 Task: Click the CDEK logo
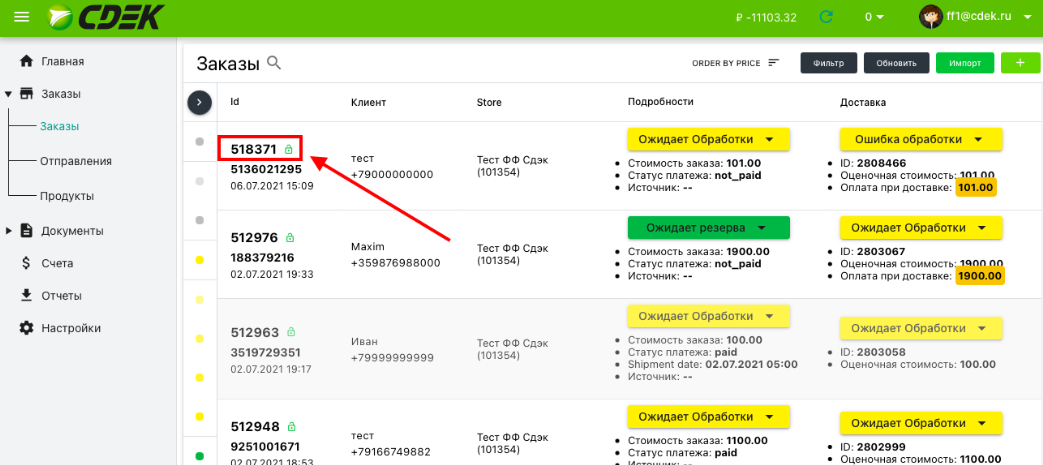click(106, 17)
